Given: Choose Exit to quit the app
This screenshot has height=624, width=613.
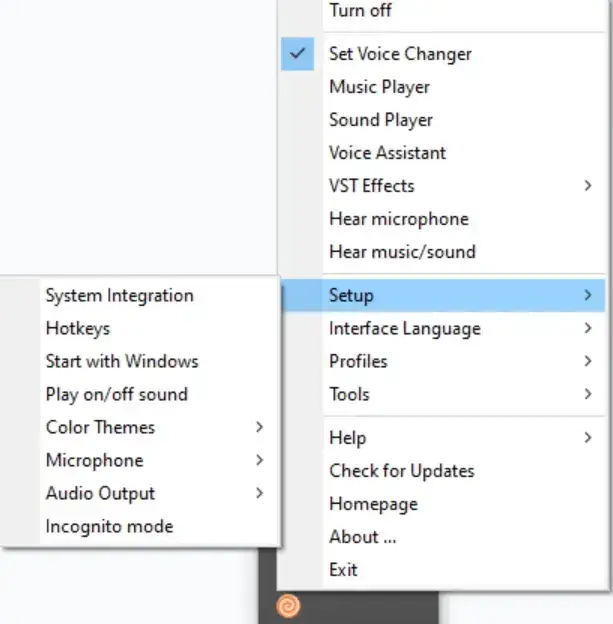Looking at the screenshot, I should tap(343, 570).
